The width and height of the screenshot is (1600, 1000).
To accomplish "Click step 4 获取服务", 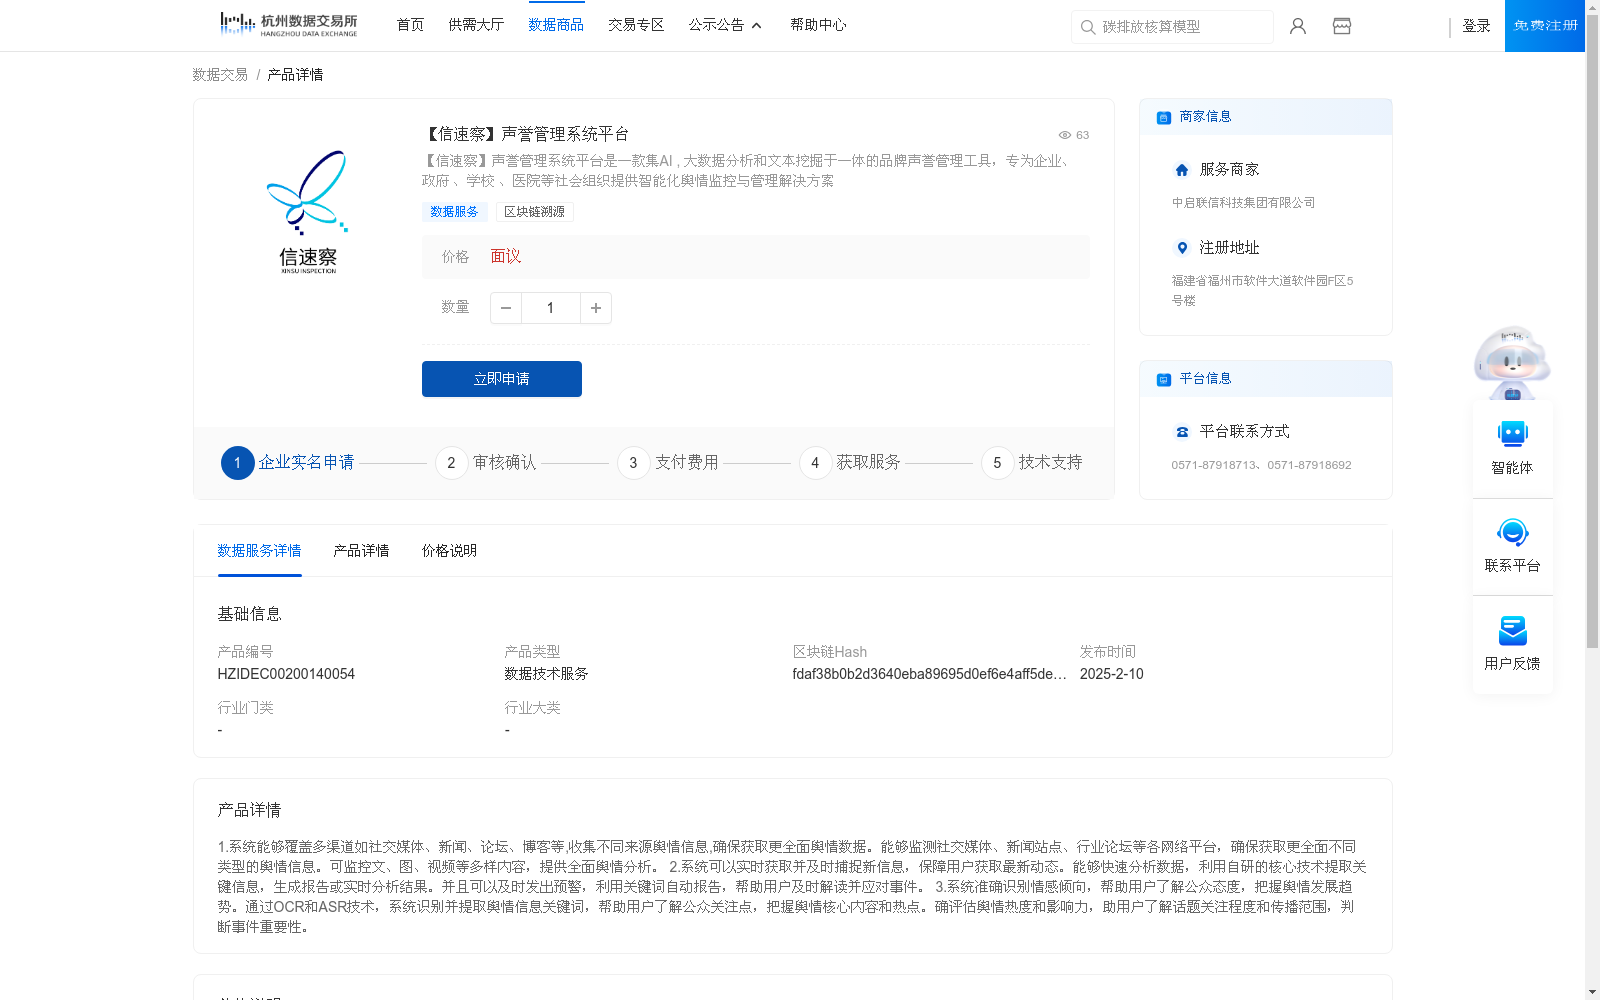I will click(x=850, y=463).
